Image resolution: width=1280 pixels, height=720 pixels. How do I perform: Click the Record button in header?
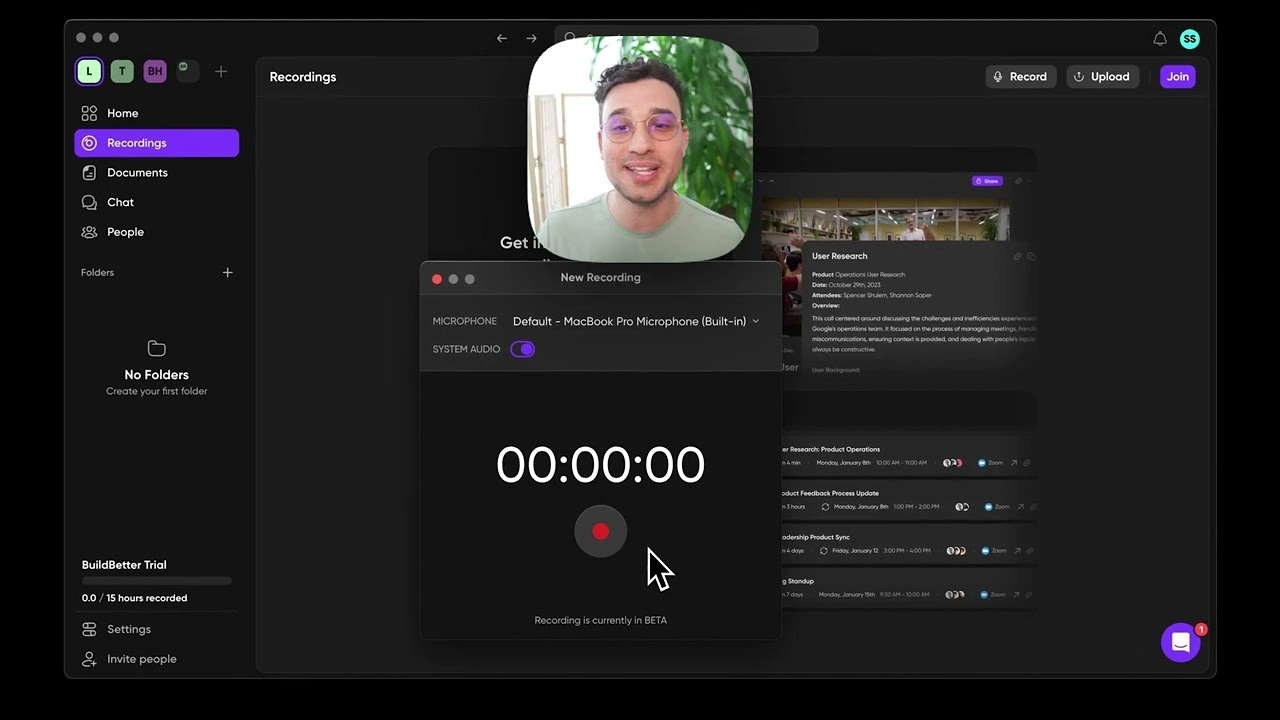(1020, 77)
